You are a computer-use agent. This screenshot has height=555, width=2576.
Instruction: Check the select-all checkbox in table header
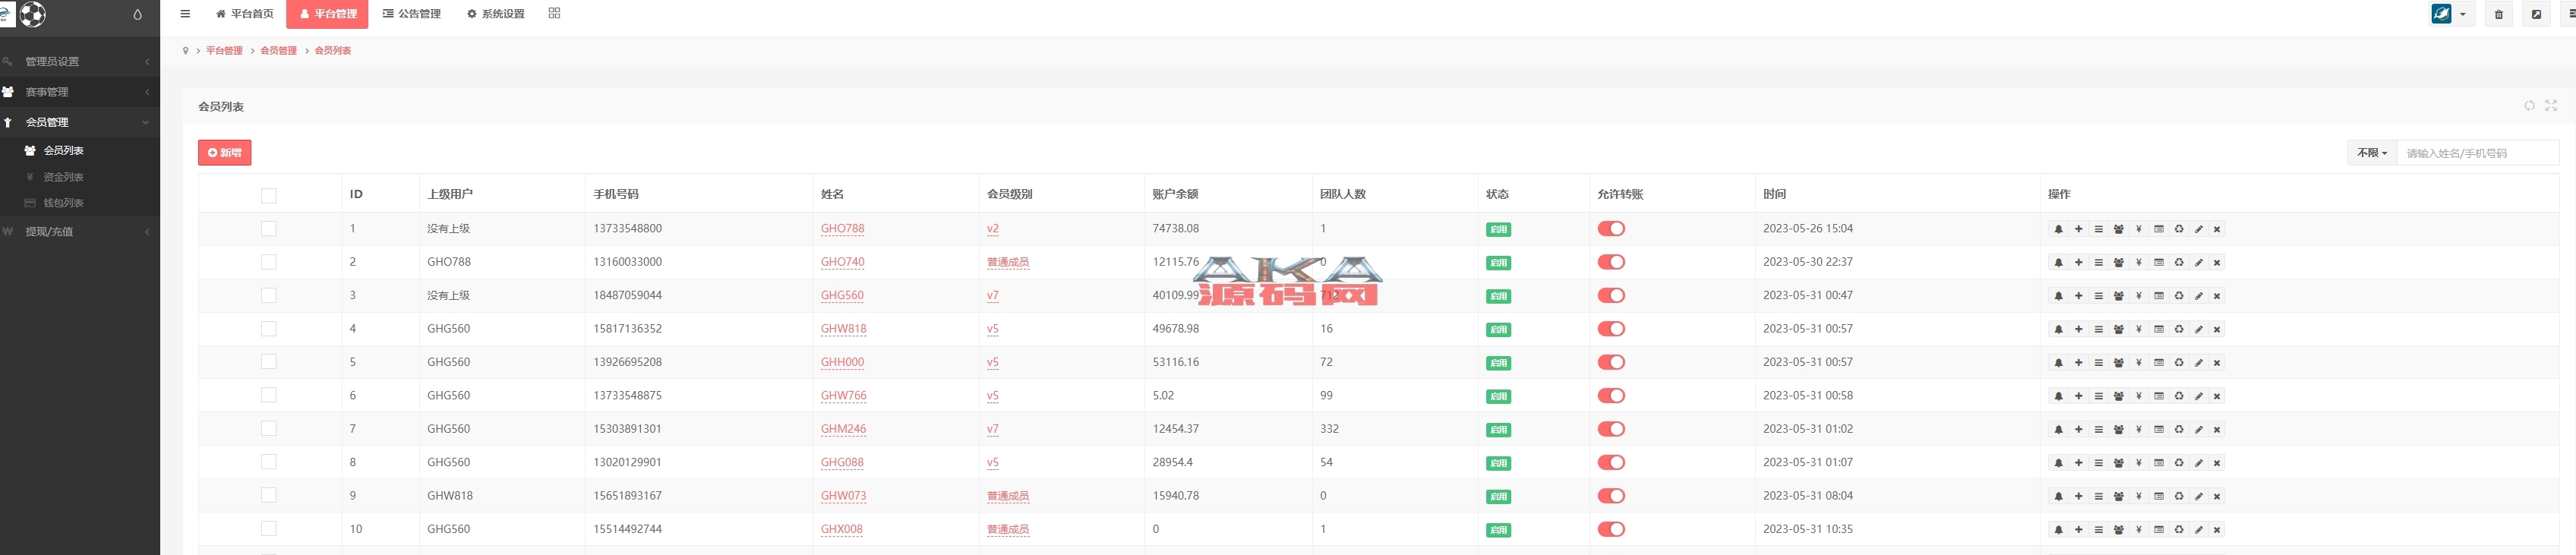click(x=268, y=196)
